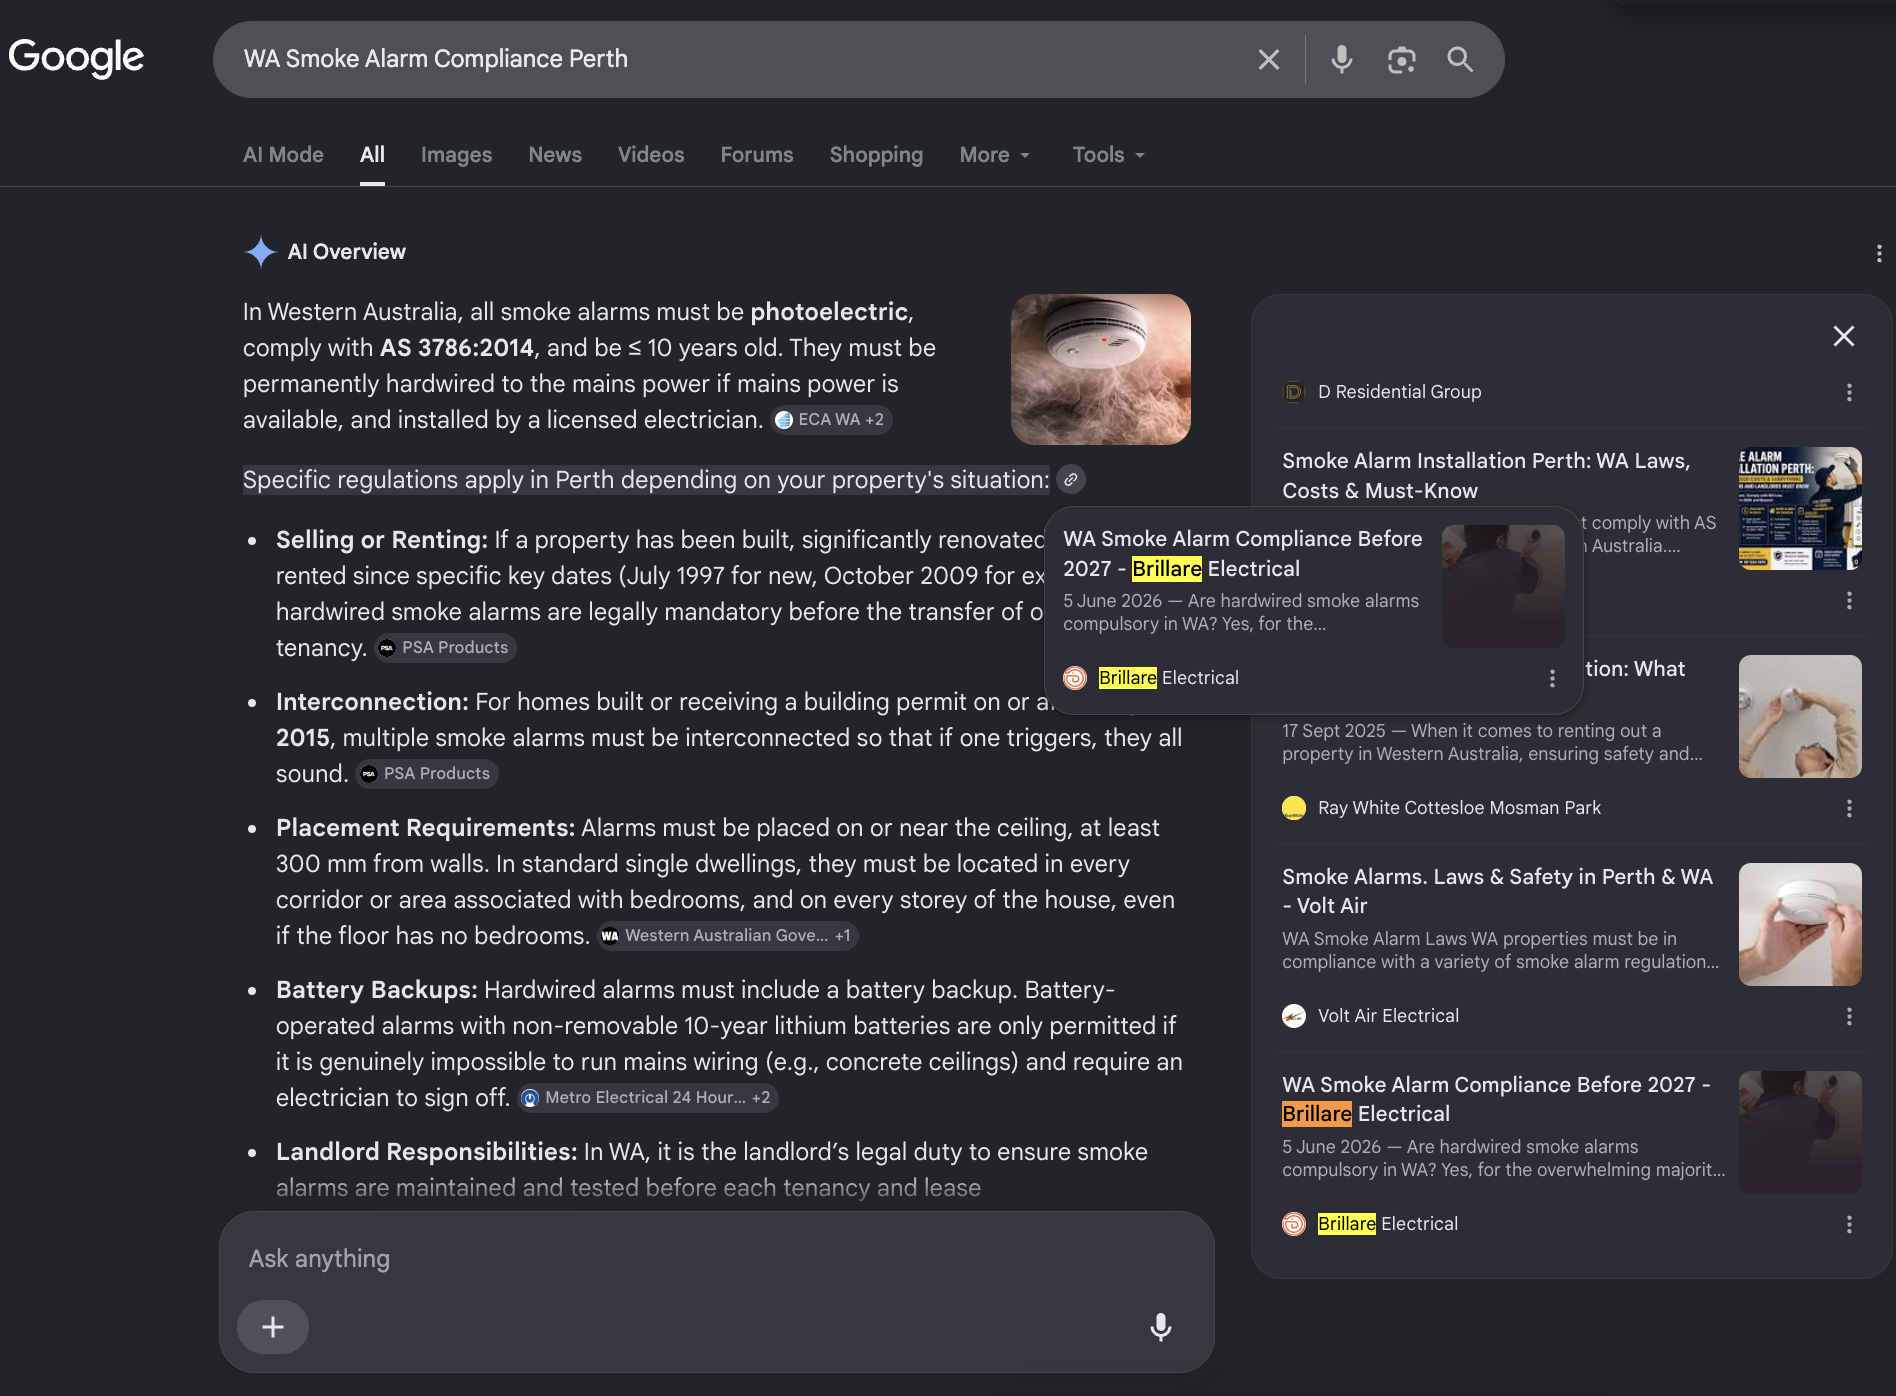Click the plus button in Ask anything box
This screenshot has height=1396, width=1896.
(x=273, y=1327)
